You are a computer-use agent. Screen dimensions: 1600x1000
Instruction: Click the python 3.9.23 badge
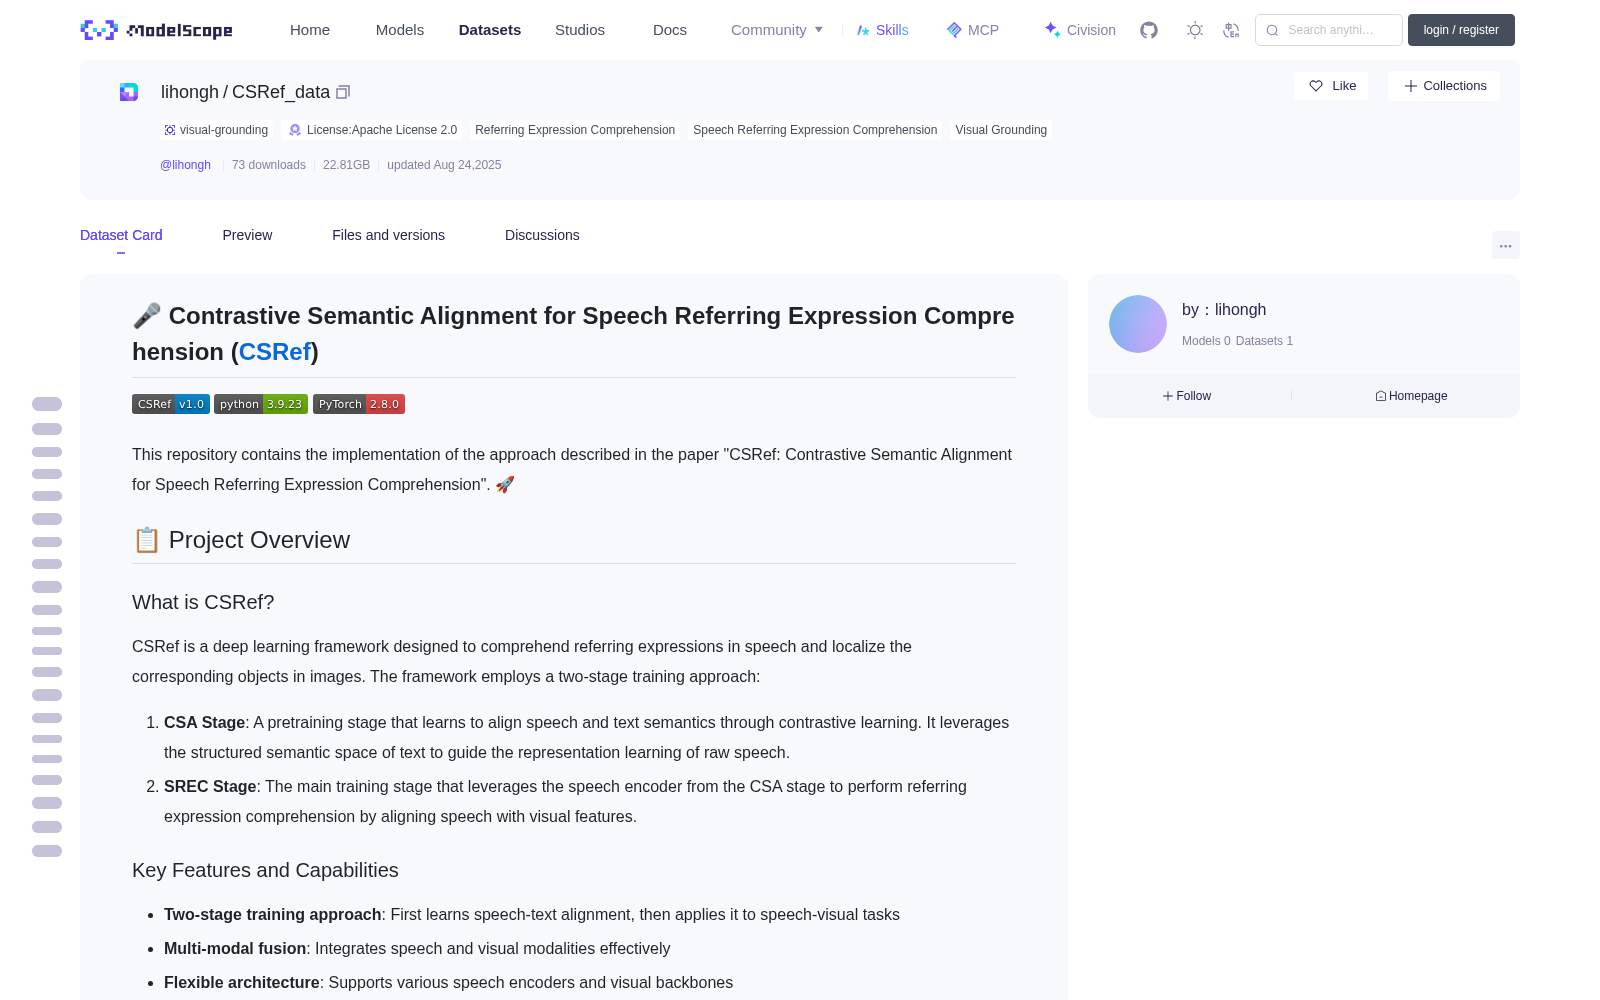[x=261, y=404]
